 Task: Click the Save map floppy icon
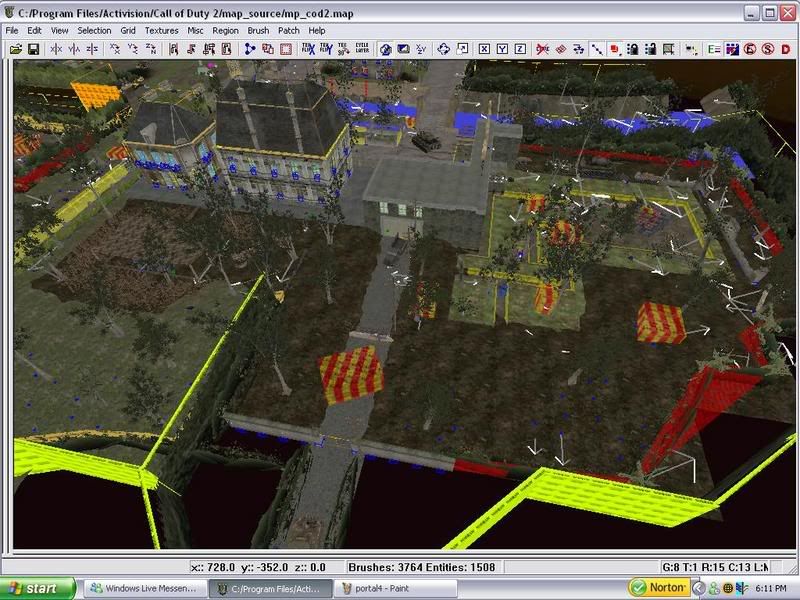click(33, 48)
